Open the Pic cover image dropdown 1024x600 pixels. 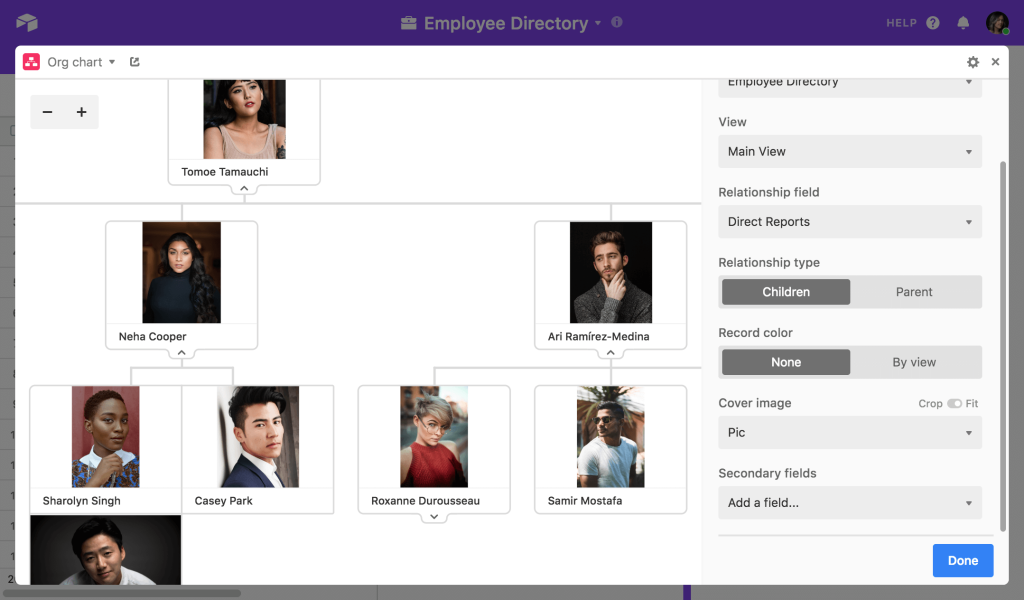click(850, 432)
